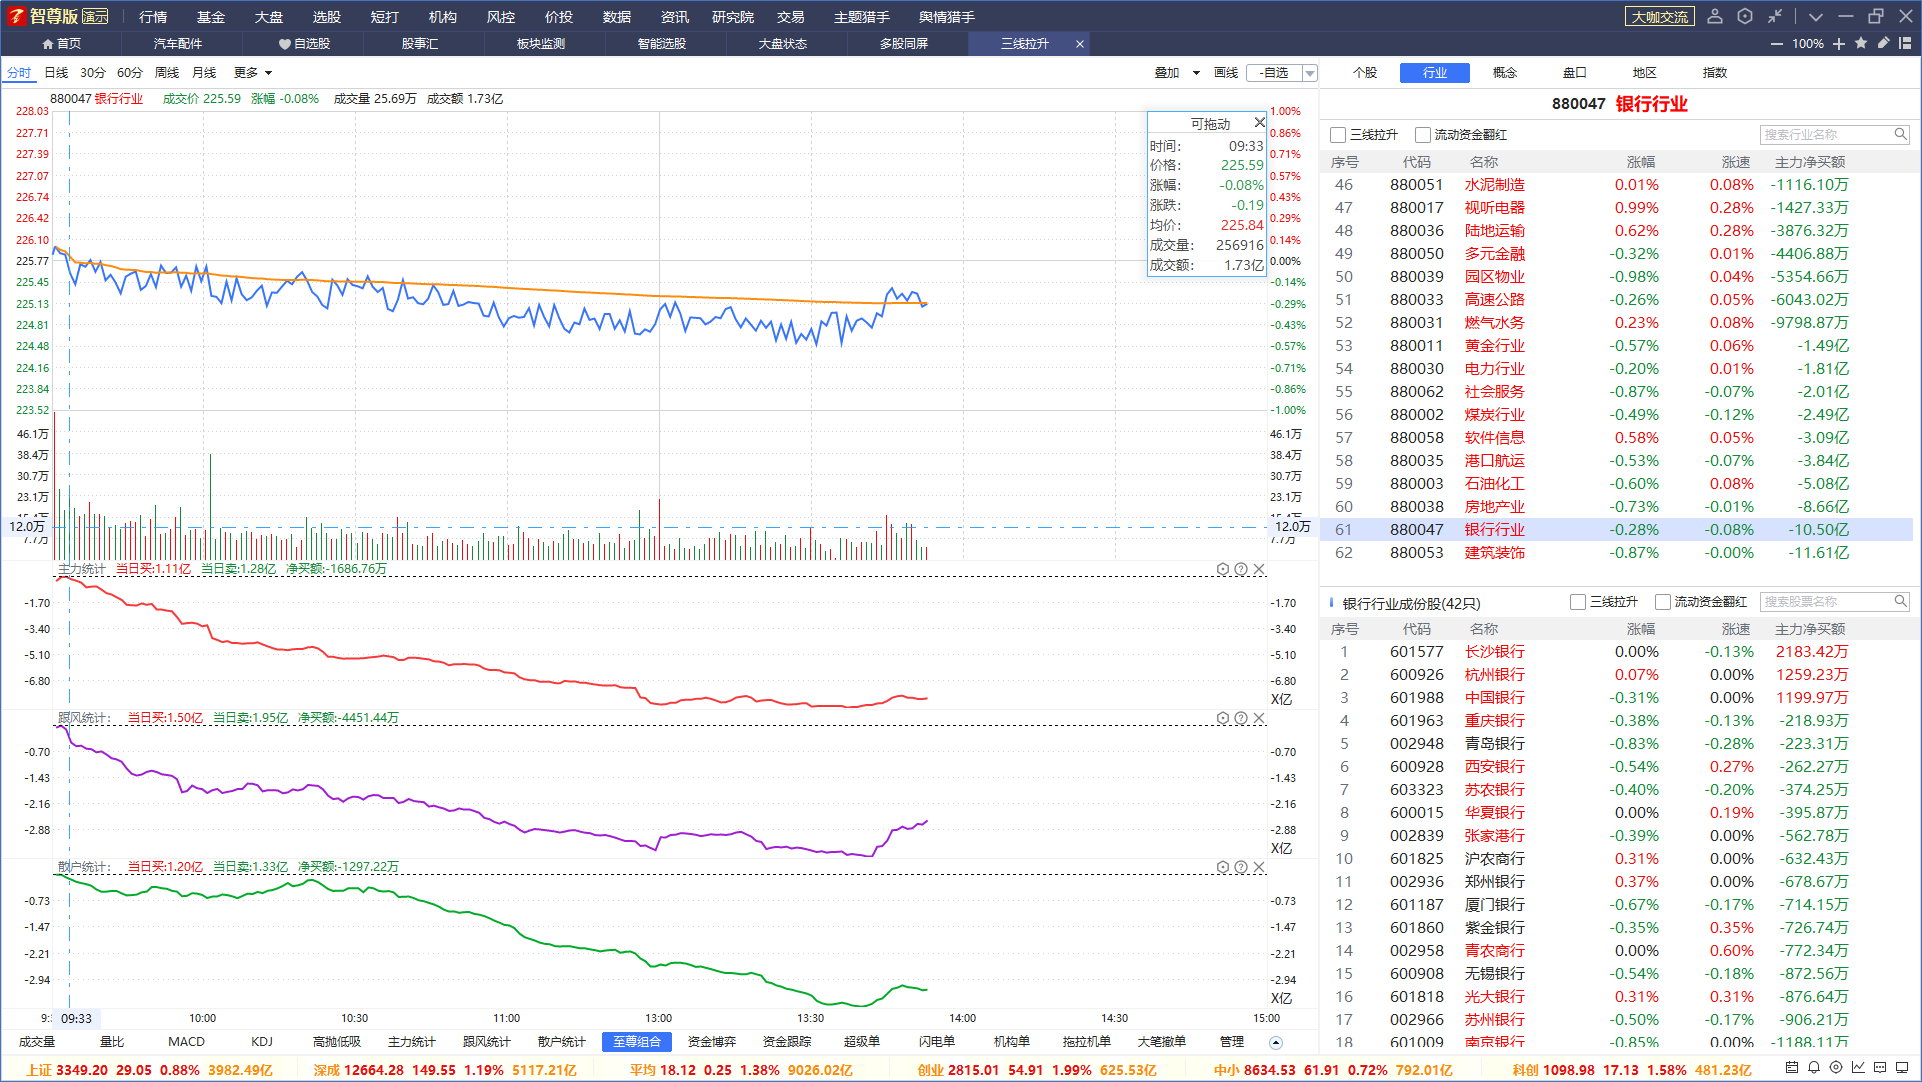Enable 流动资金翻红 checkbox in 银行行业成份股 section
Screen dimensions: 1922x1082
[x=1663, y=602]
